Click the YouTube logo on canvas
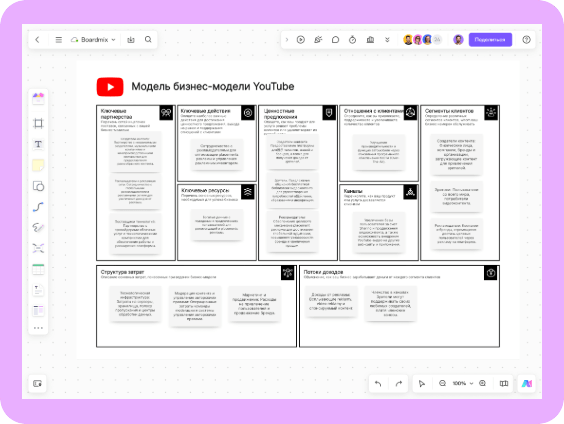Image resolution: width=564 pixels, height=424 pixels. (x=110, y=87)
